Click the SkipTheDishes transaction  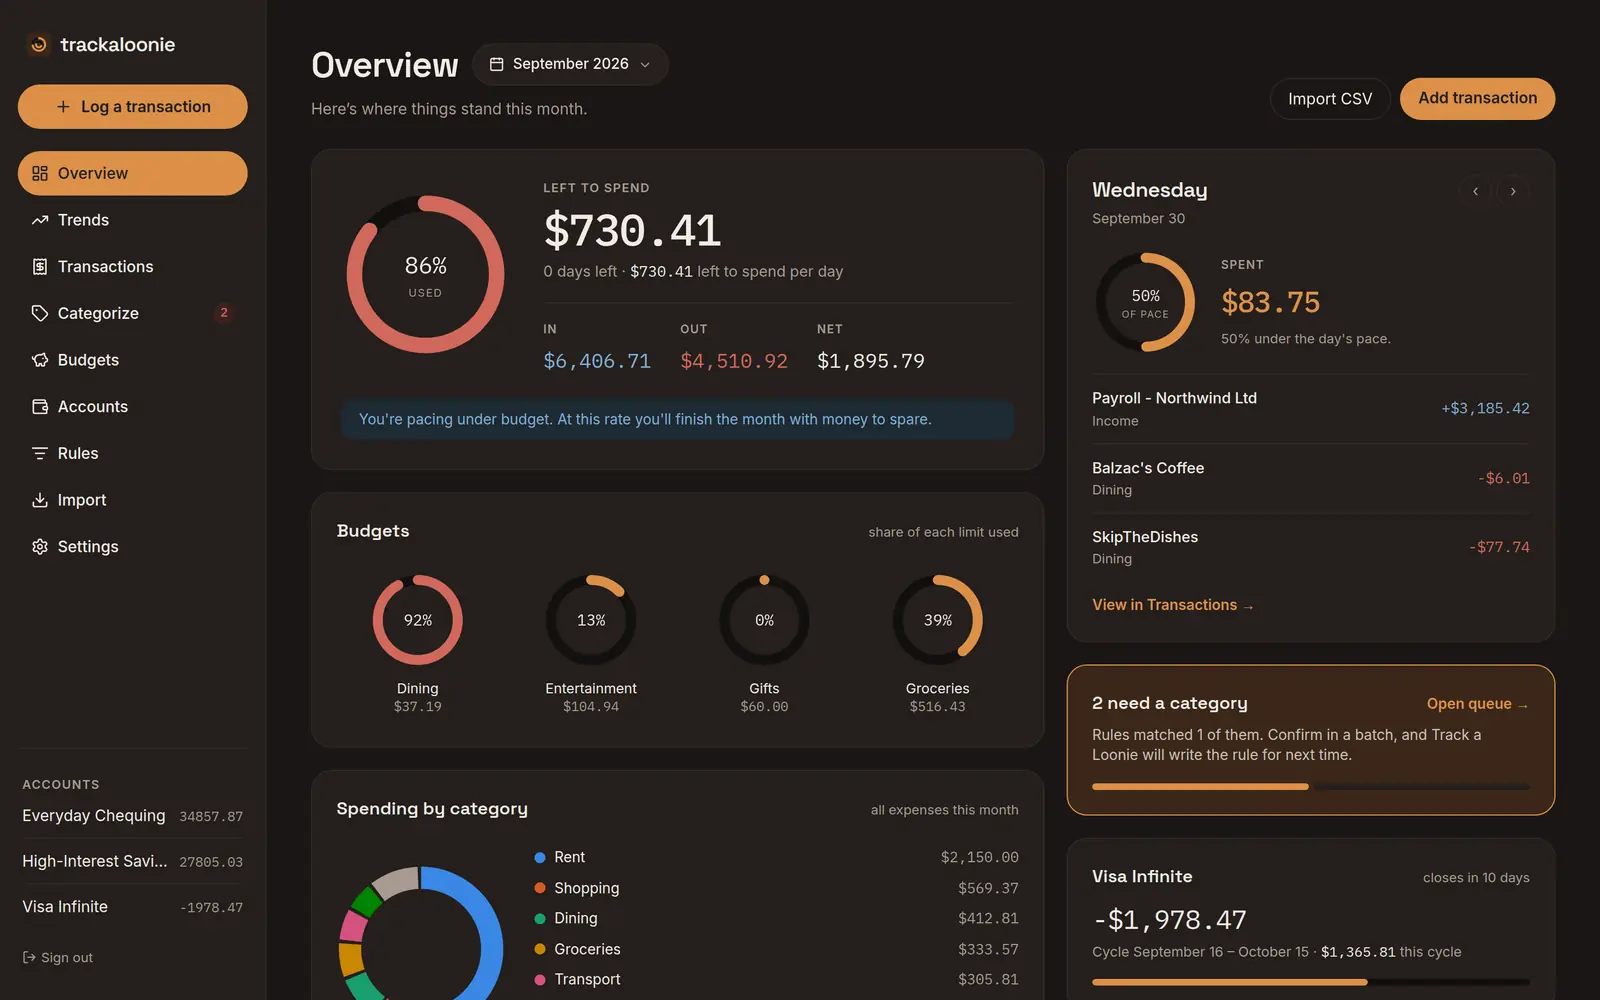pyautogui.click(x=1311, y=547)
